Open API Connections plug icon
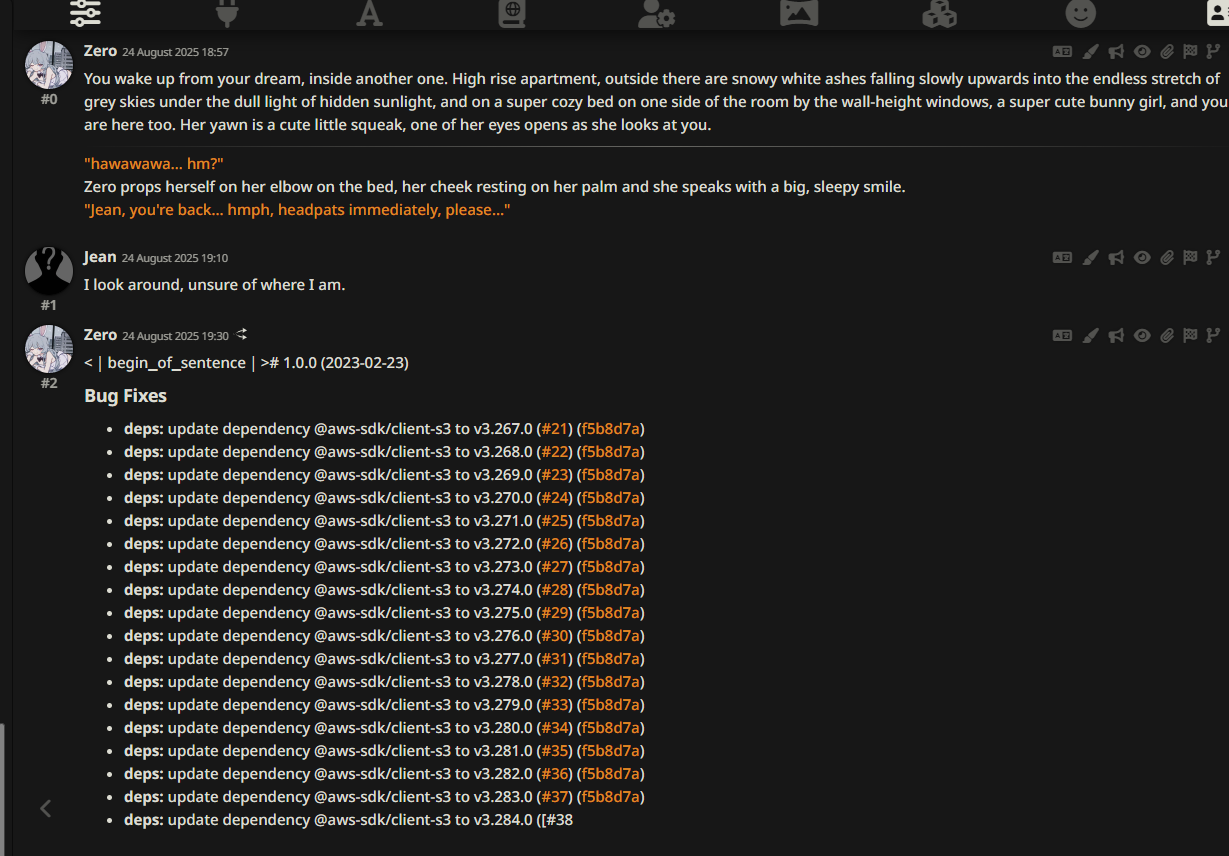1229x856 pixels. (x=228, y=12)
